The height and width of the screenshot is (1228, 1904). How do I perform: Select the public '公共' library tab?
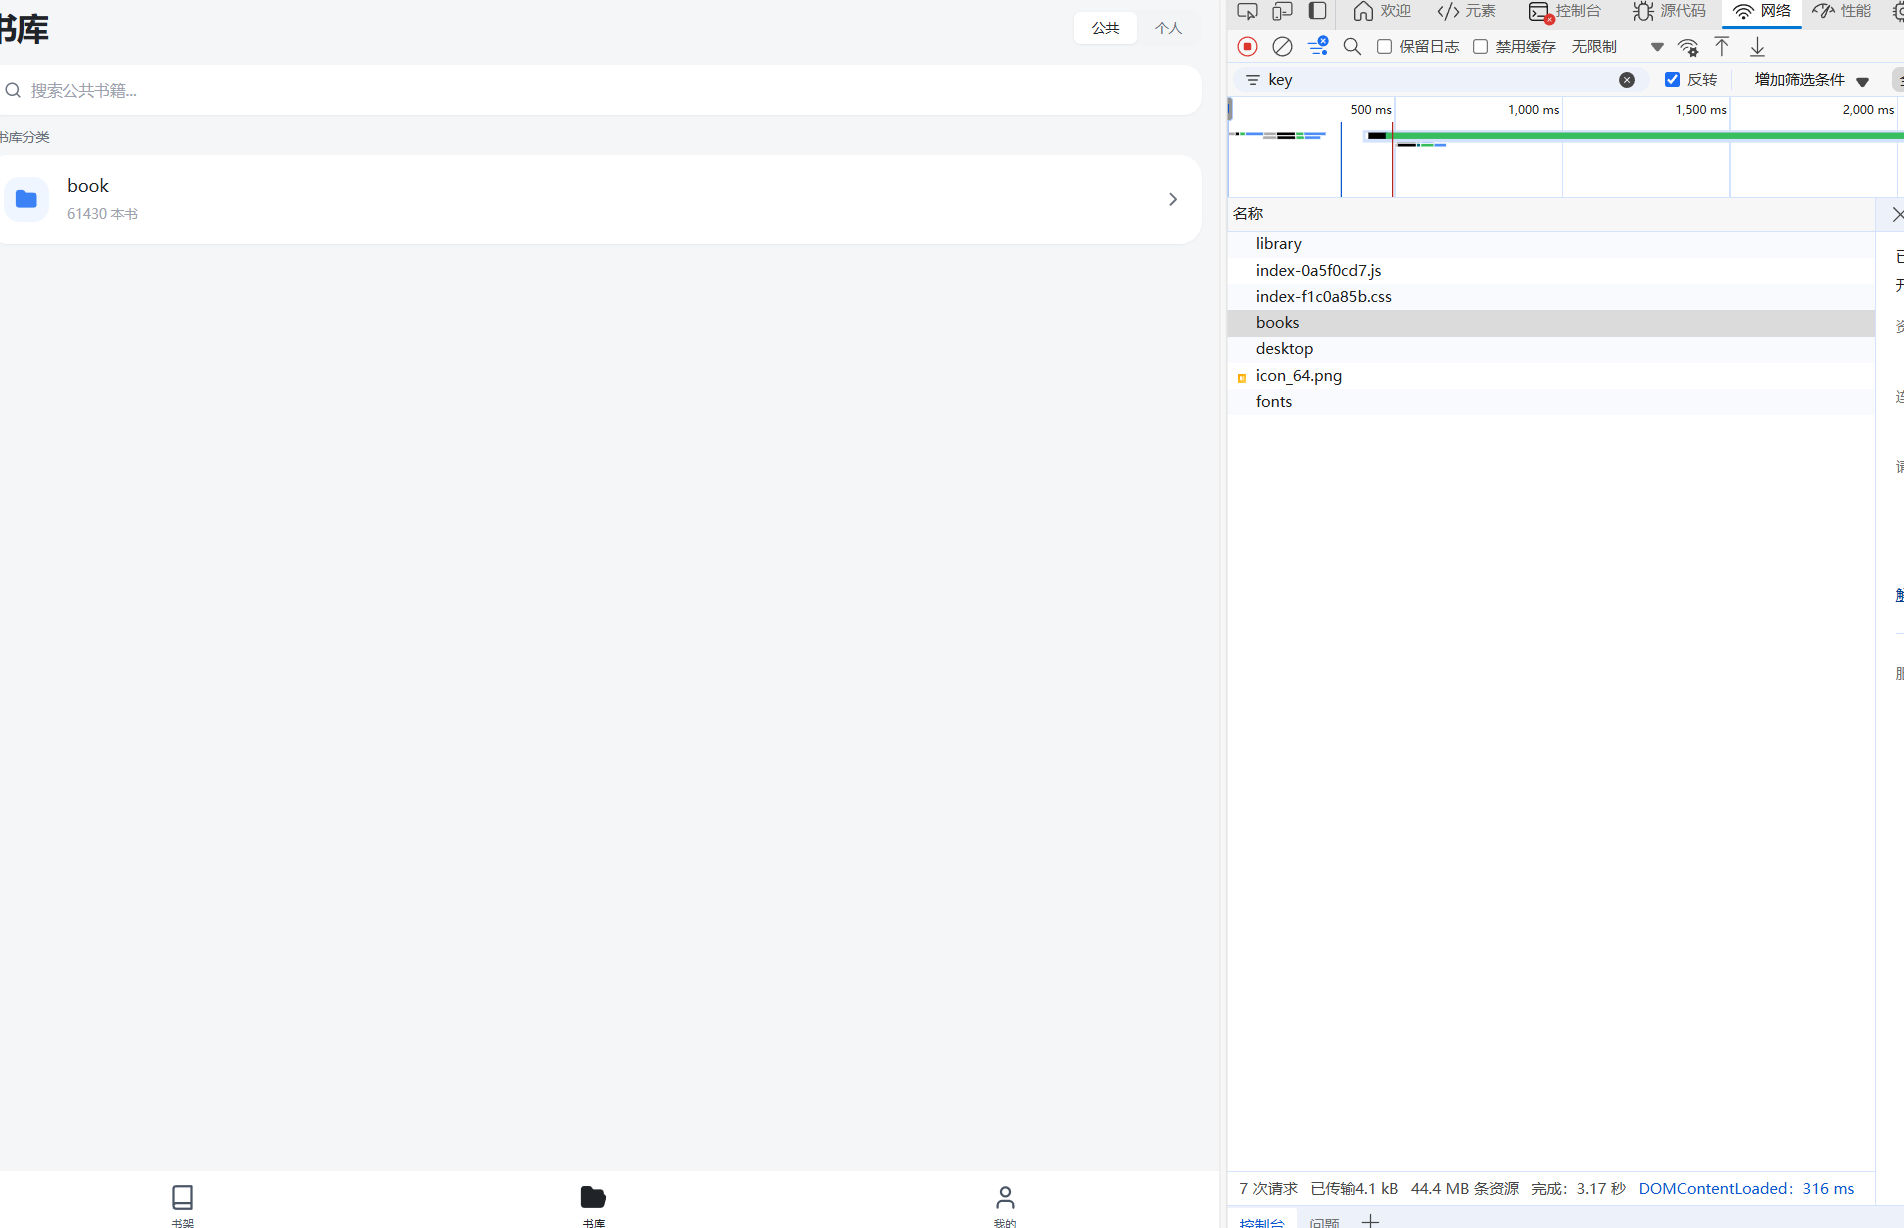tap(1105, 28)
